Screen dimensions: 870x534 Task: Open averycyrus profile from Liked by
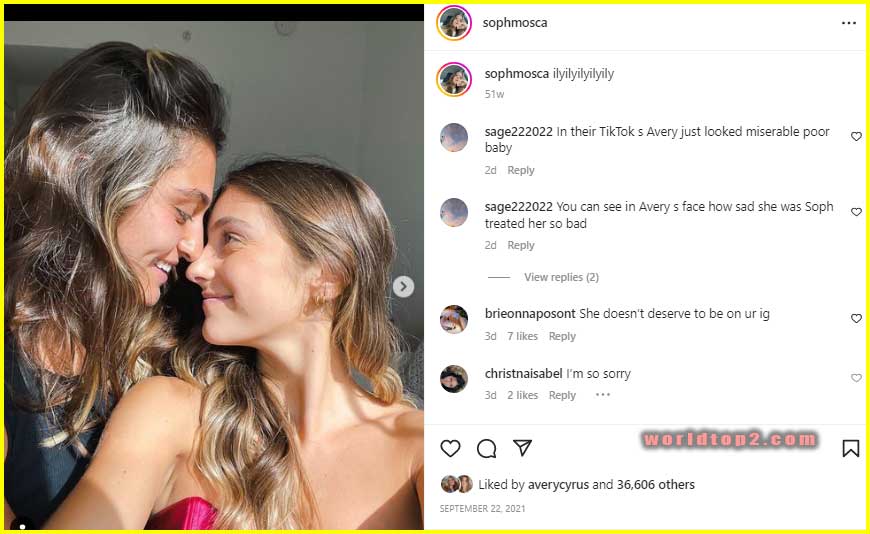point(559,484)
